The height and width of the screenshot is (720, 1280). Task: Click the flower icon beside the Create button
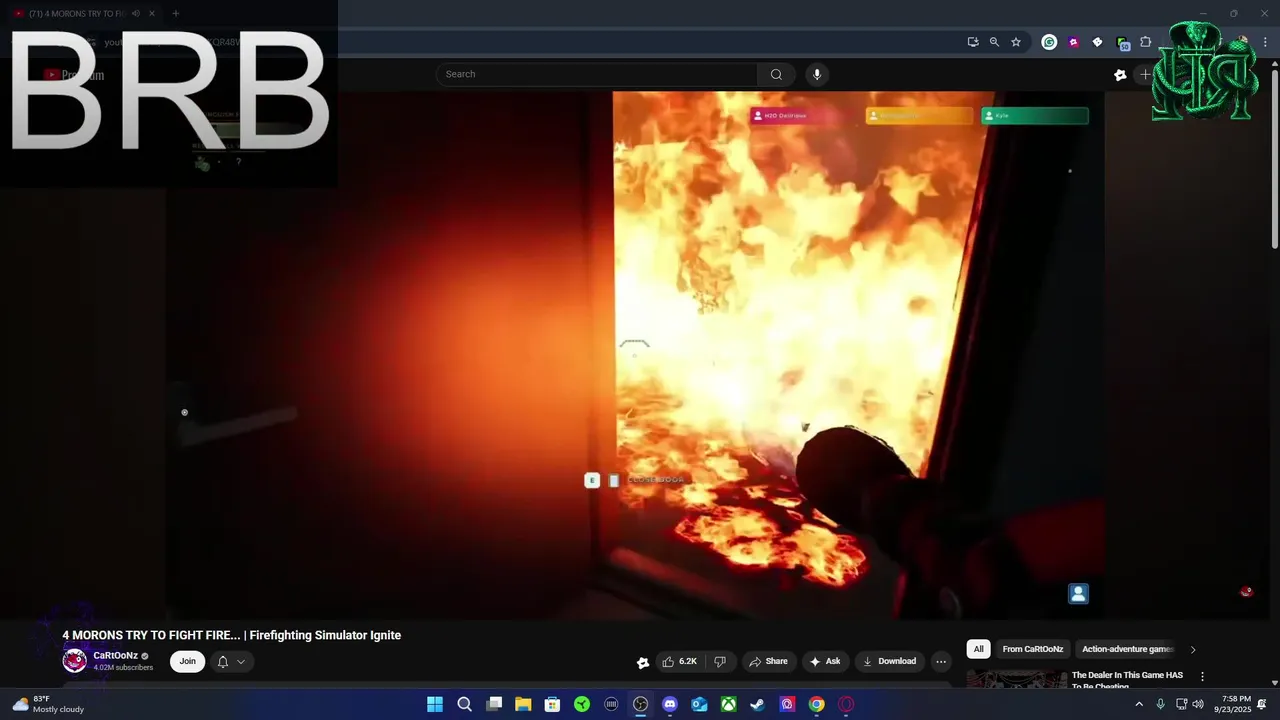pos(1120,75)
